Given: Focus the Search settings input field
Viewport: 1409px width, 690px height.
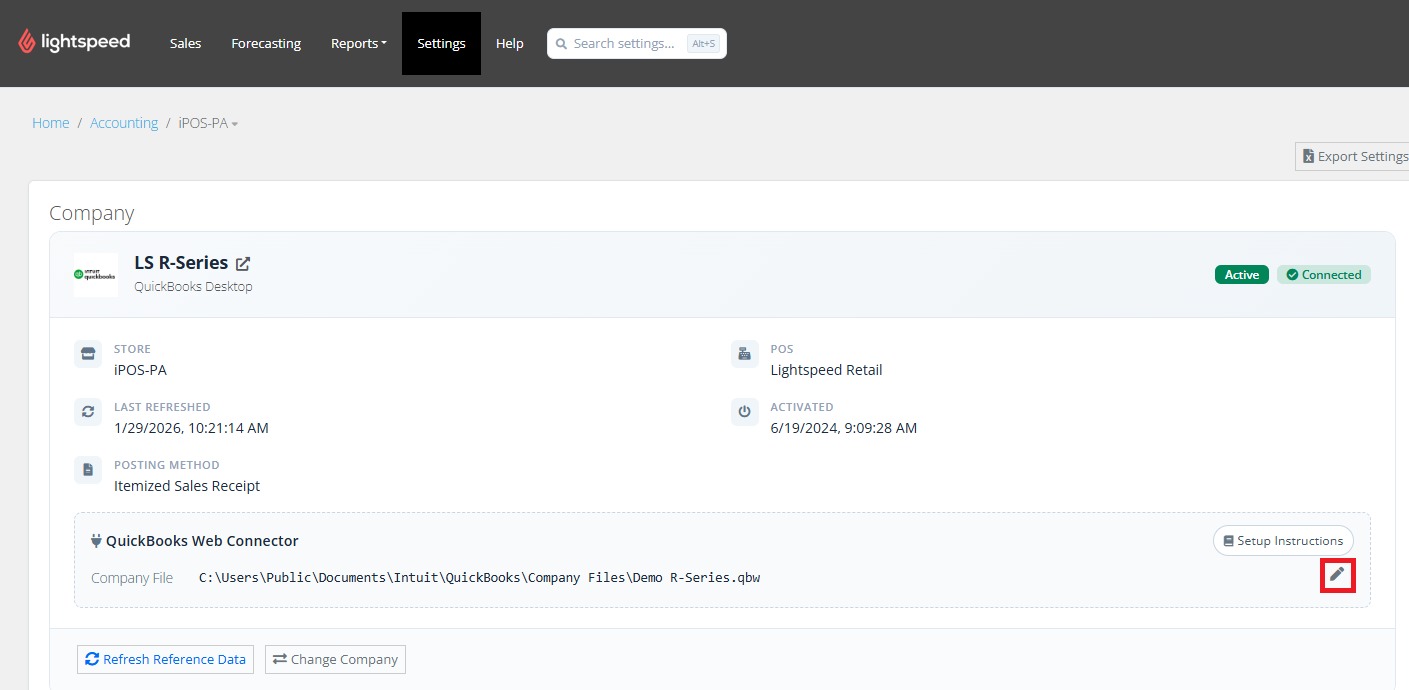Looking at the screenshot, I should click(637, 43).
